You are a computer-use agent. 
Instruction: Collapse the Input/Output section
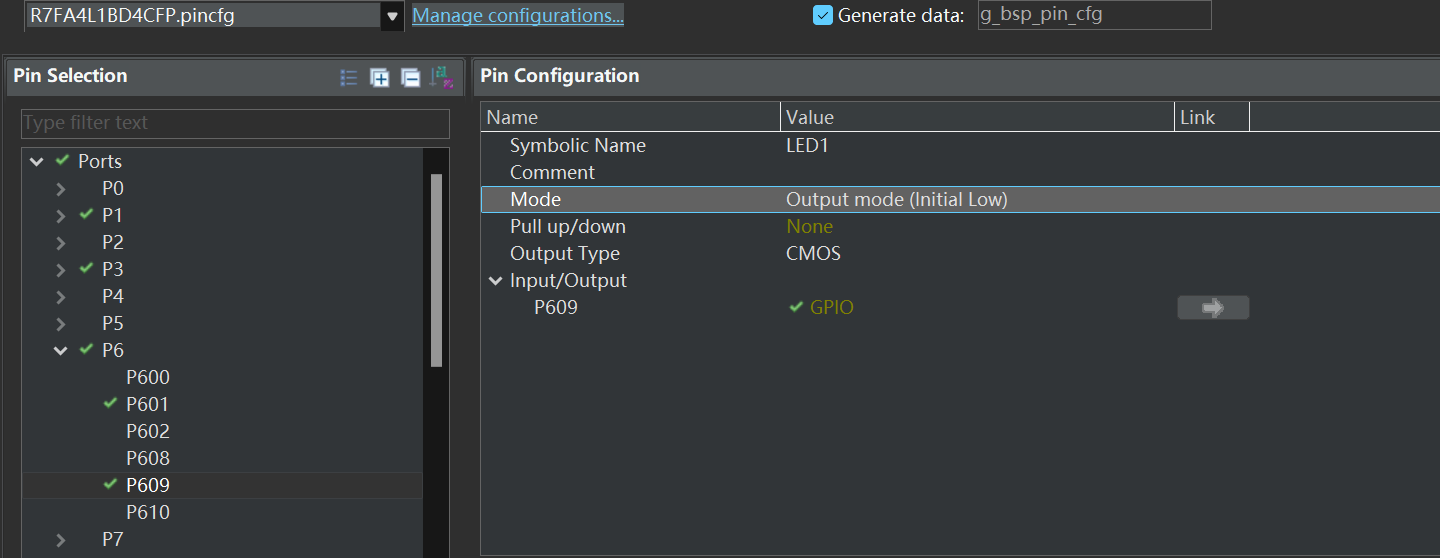point(495,281)
